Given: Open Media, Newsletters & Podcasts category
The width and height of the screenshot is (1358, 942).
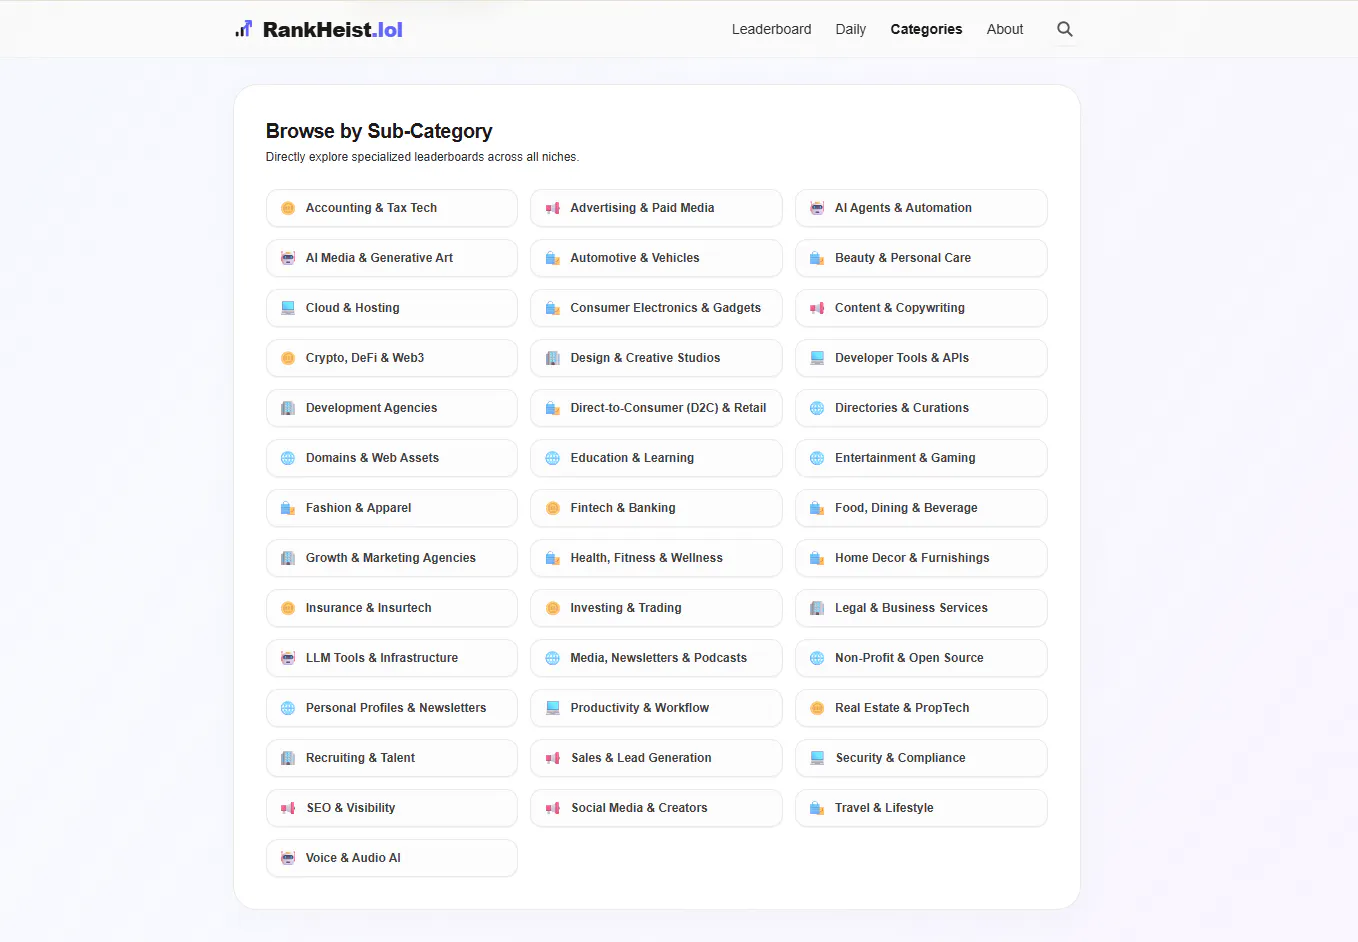Looking at the screenshot, I should pos(656,658).
